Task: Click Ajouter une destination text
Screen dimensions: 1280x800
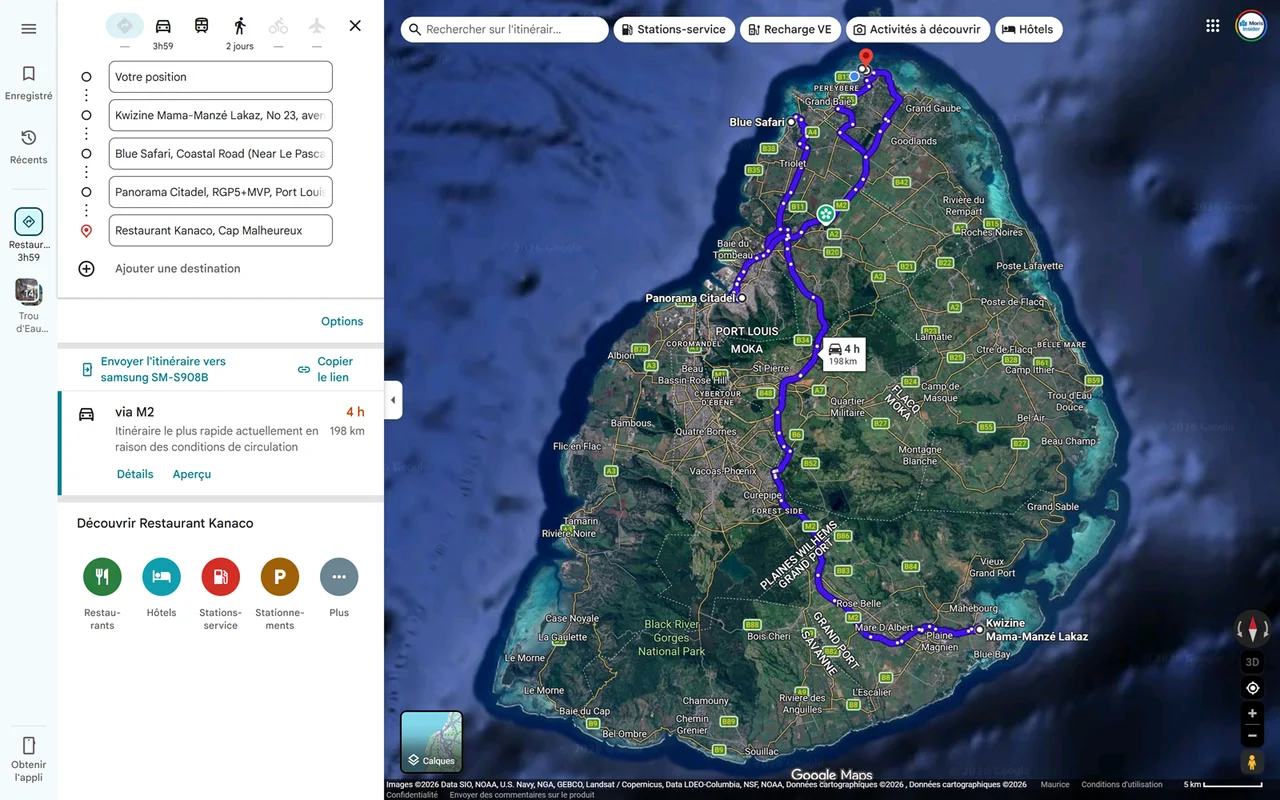Action: [178, 268]
